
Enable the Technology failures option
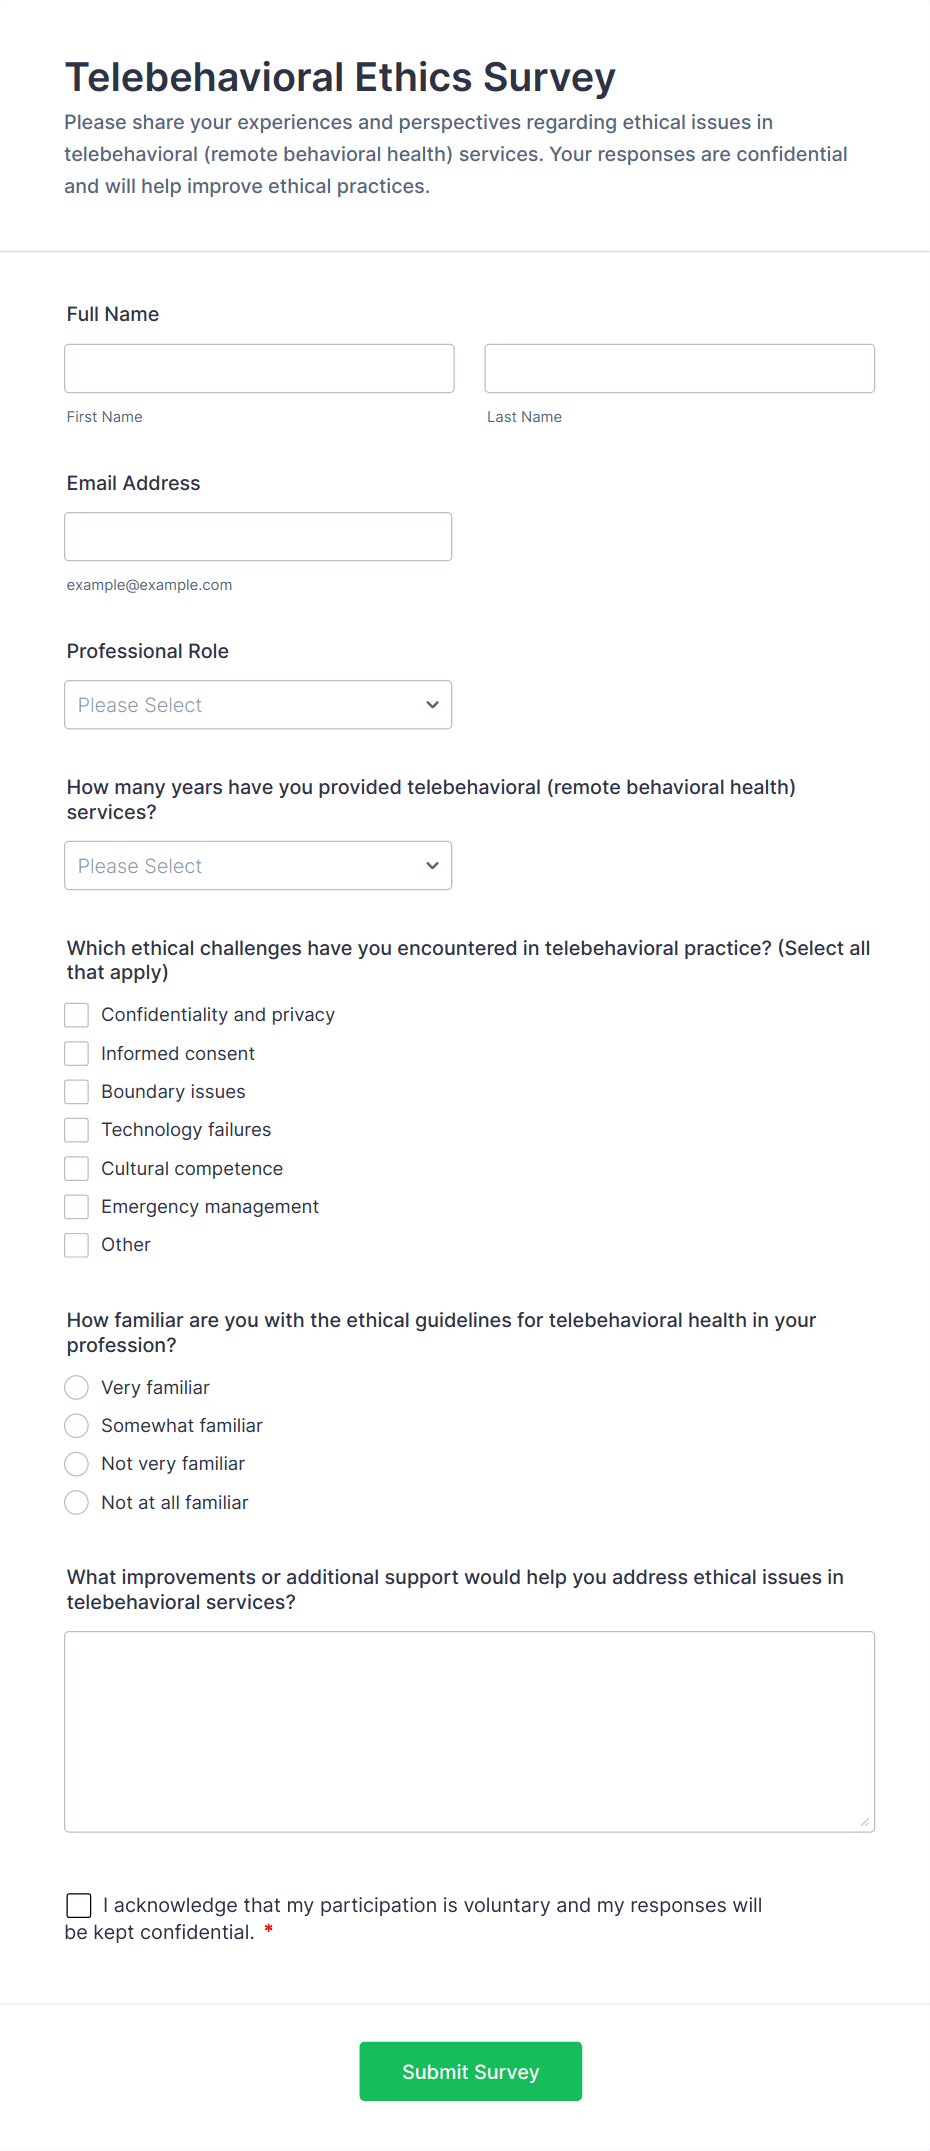click(77, 1130)
